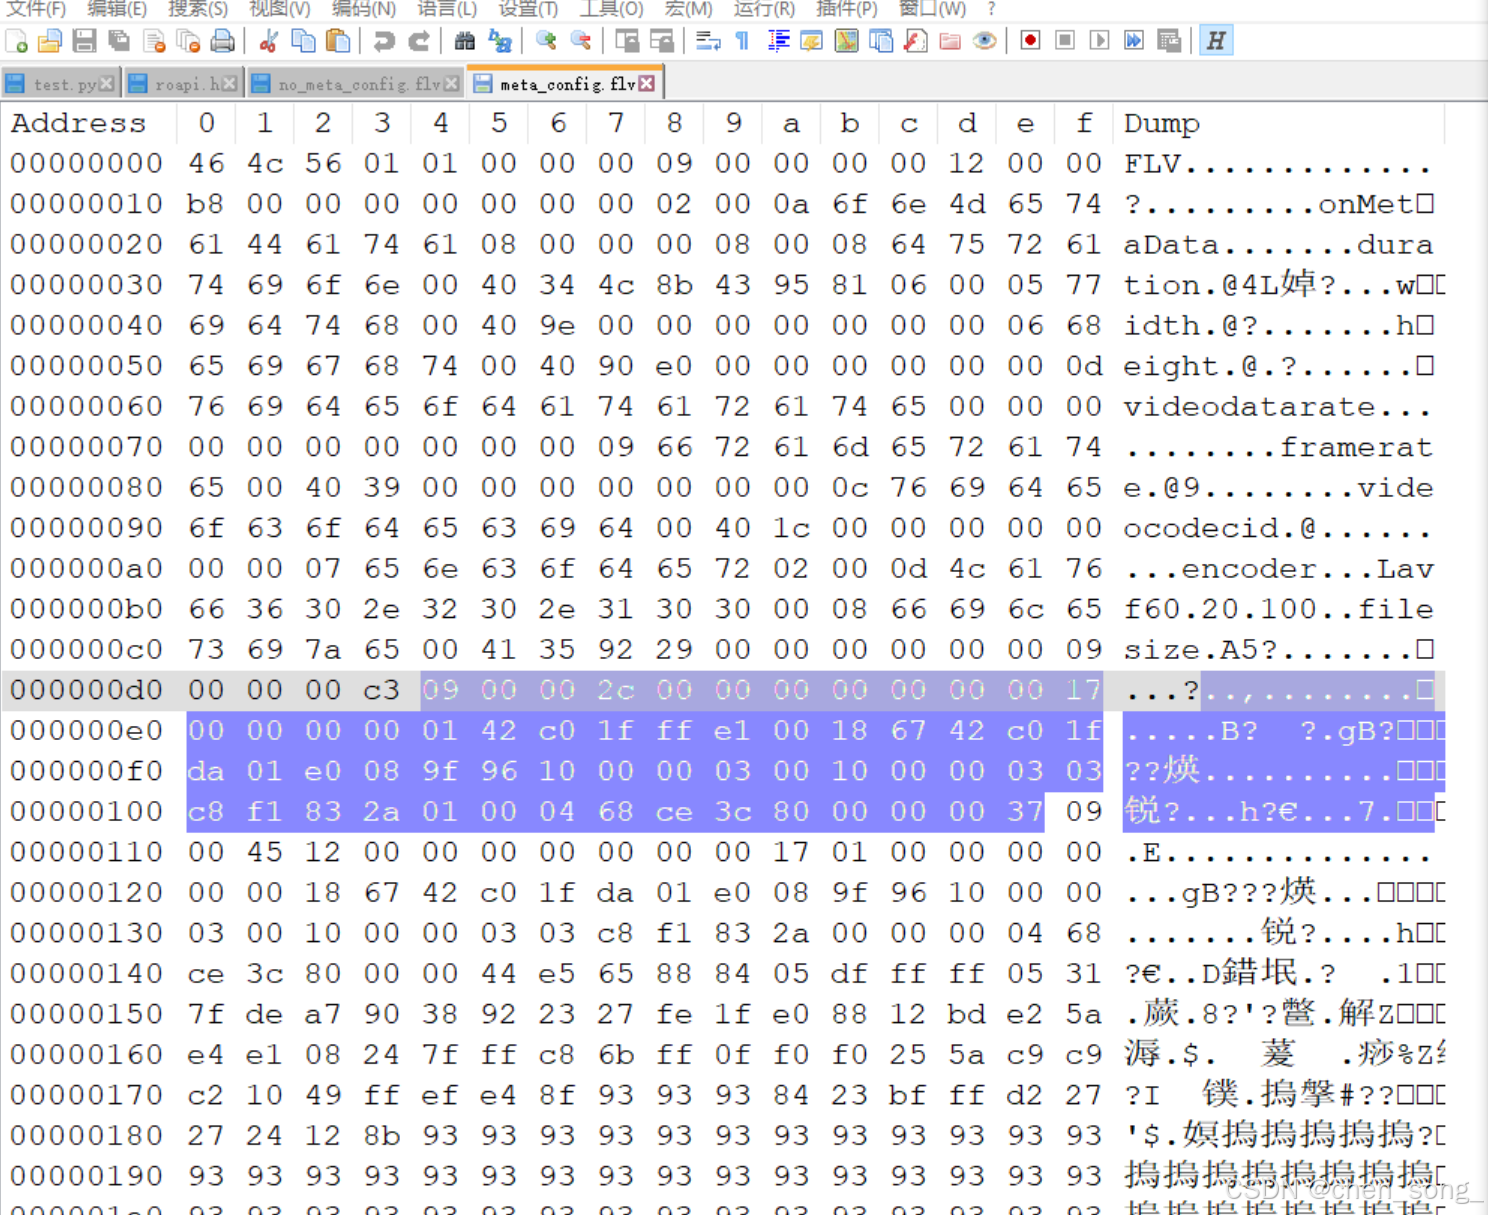Screen dimensions: 1488x1215
Task: Click the Open file folder icon
Action: click(50, 41)
